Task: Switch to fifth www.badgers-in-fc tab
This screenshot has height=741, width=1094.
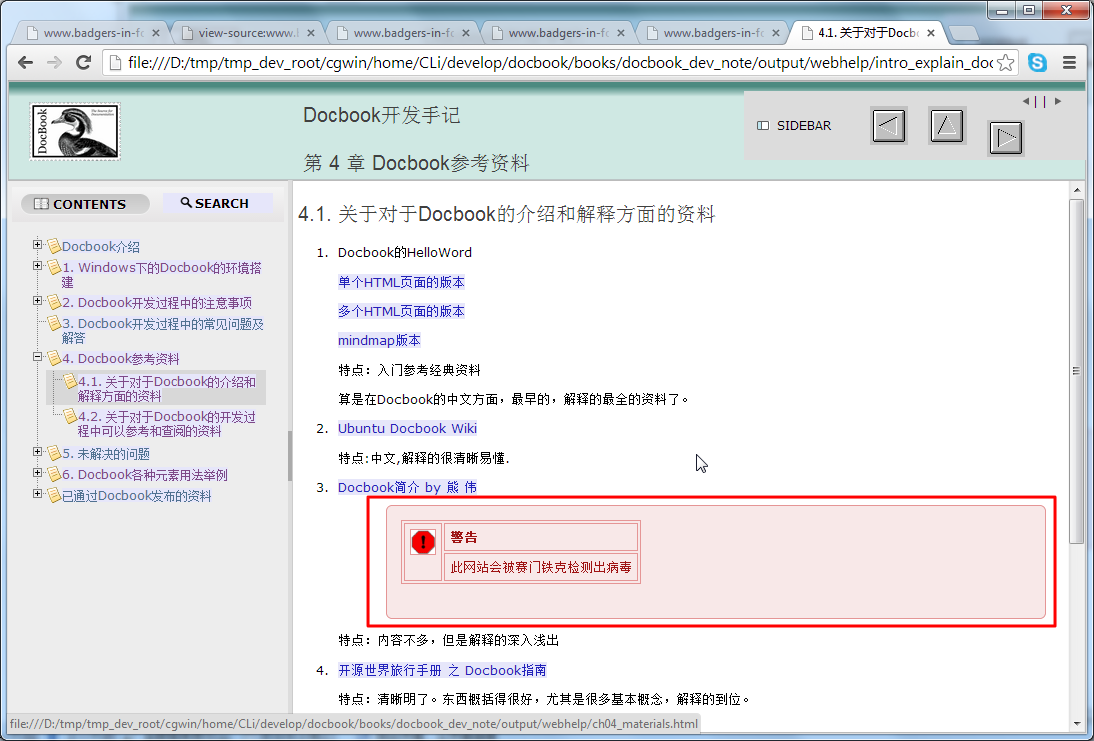Action: tap(712, 33)
